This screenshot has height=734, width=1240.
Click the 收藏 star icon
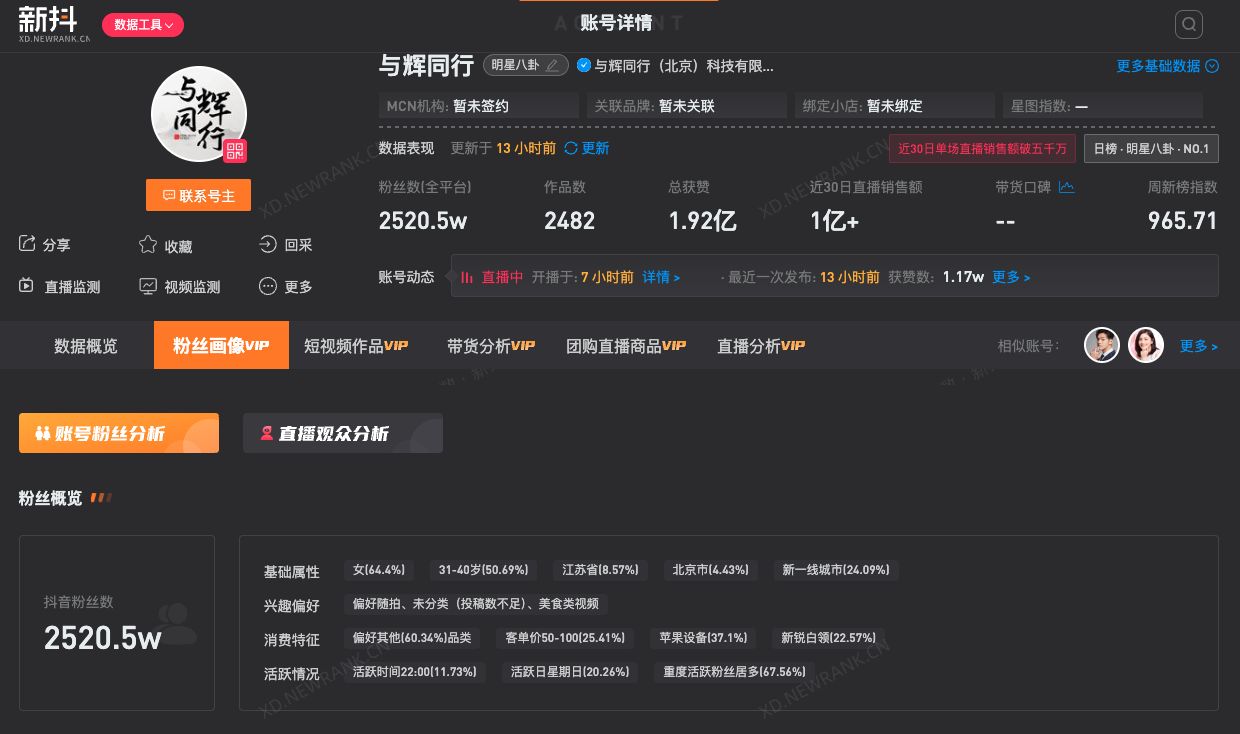(x=148, y=245)
